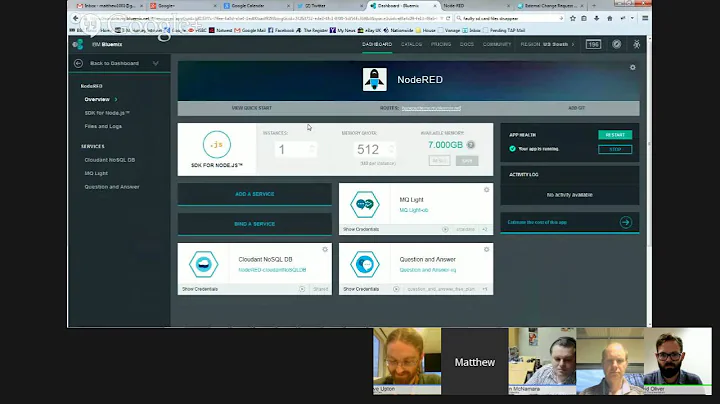Open SDK for Node.js in sidebar
The image size is (720, 404).
[x=107, y=113]
